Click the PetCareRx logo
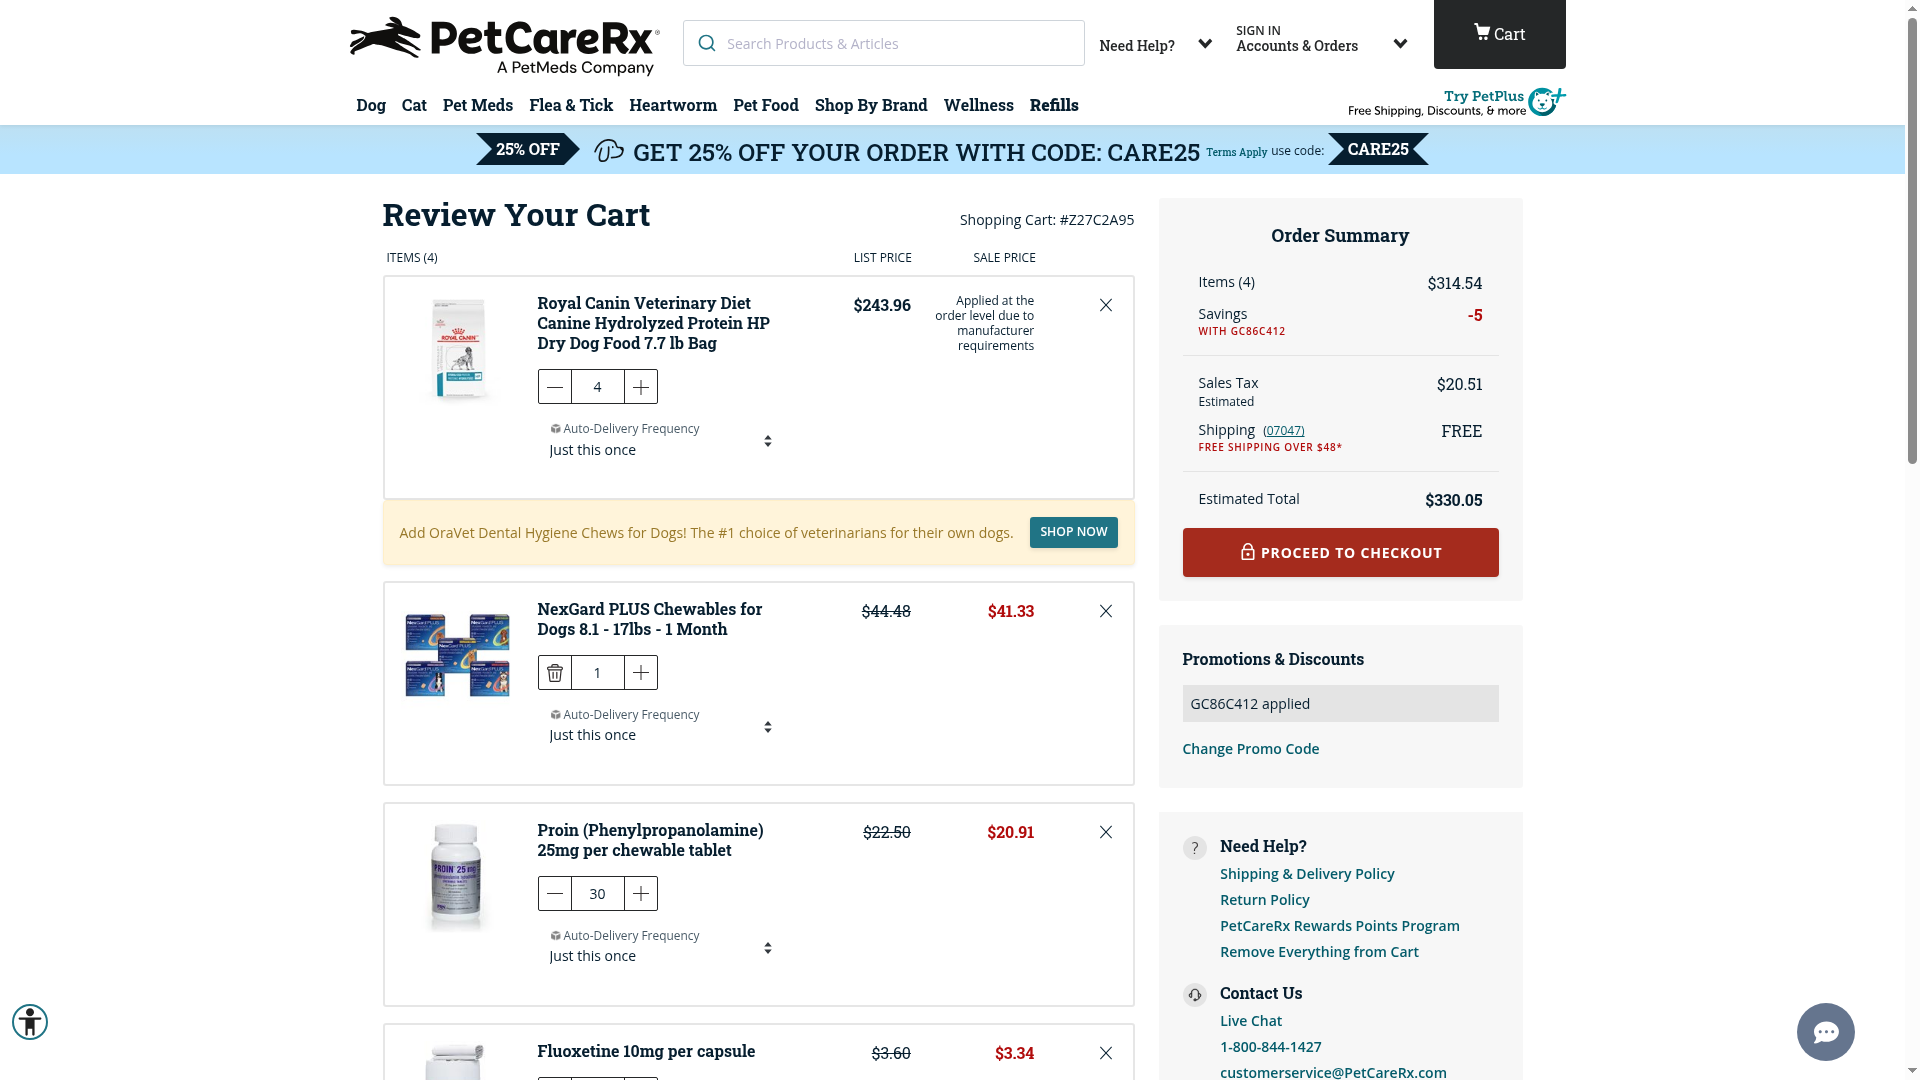The width and height of the screenshot is (1920, 1080). 504,46
